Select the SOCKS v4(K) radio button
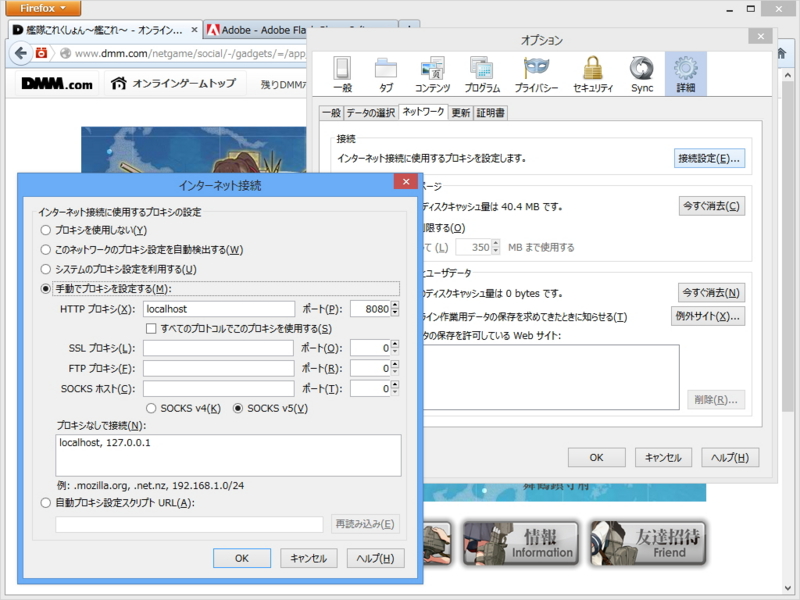Screen dimensions: 800x600 (151, 408)
